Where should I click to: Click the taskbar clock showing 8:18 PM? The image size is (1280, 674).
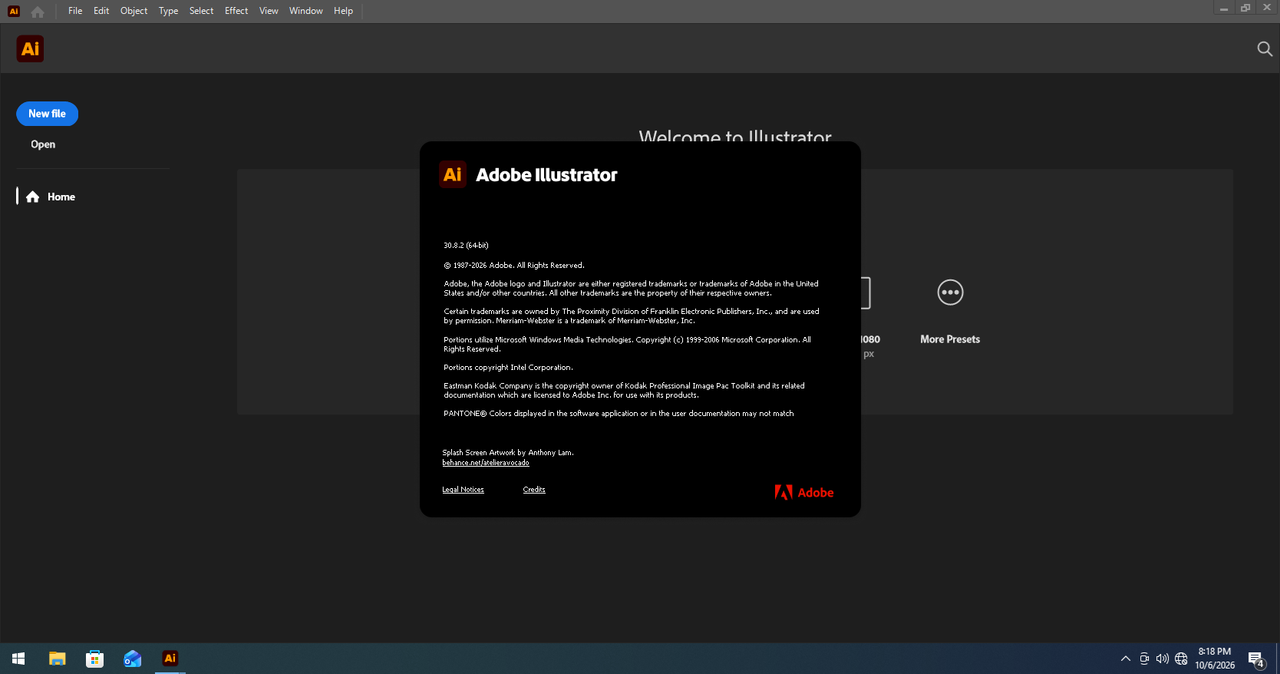pos(1214,652)
